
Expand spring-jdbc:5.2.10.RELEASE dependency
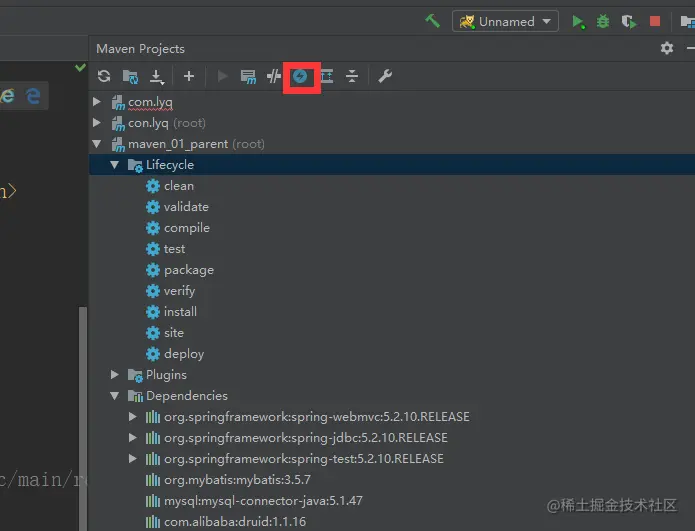click(x=133, y=437)
